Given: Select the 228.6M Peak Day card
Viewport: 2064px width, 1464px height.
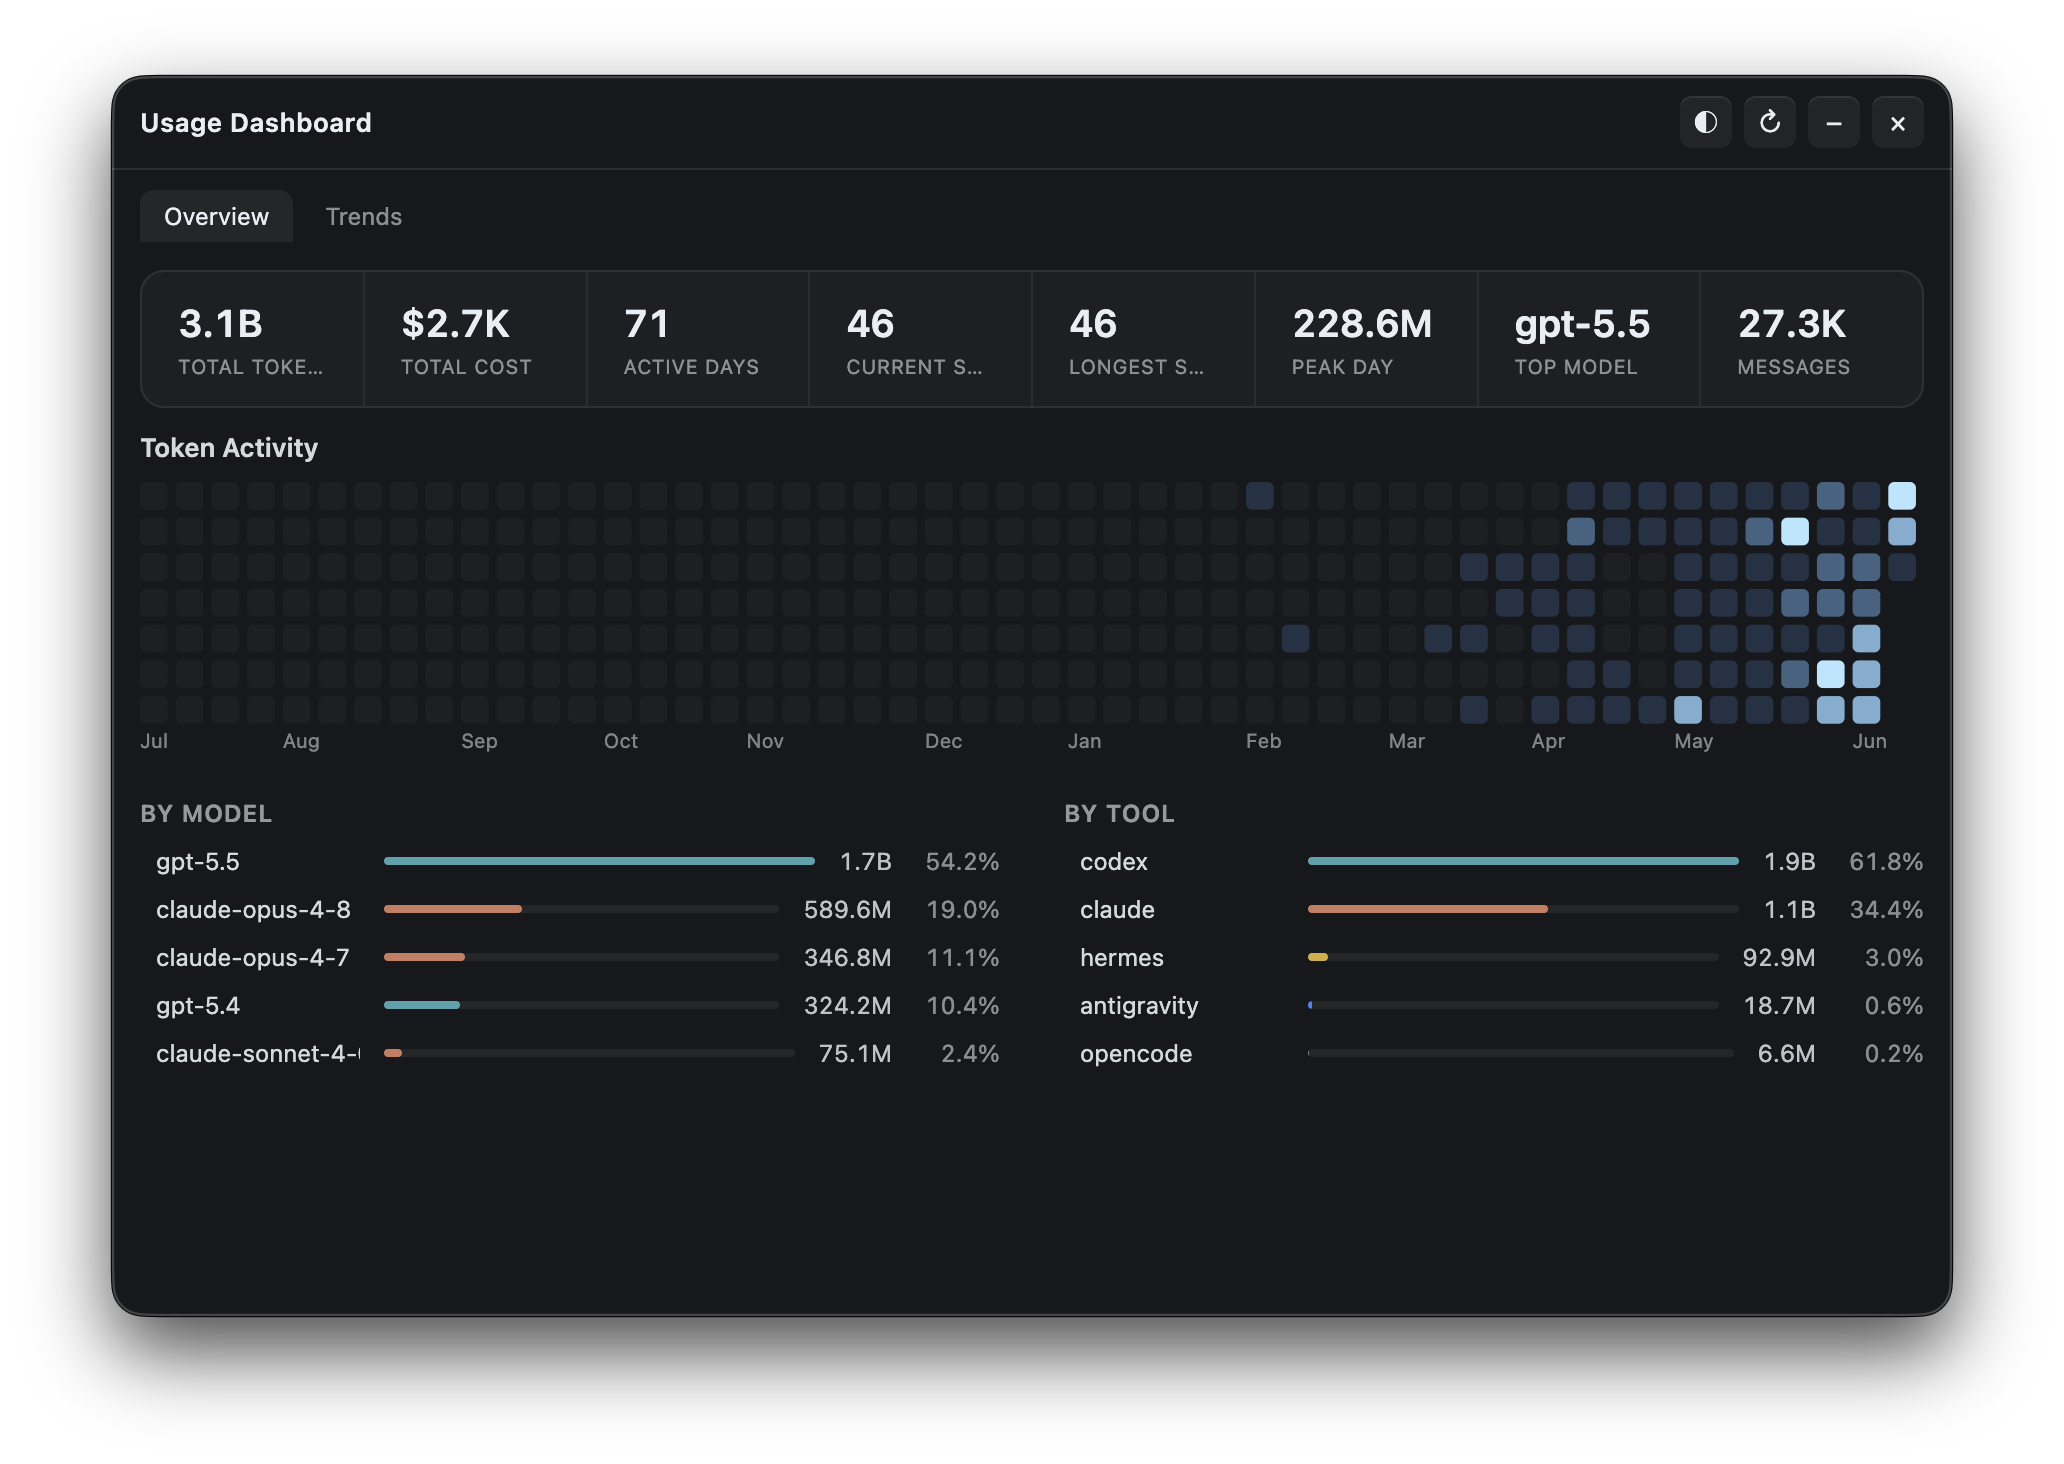Looking at the screenshot, I should click(1366, 339).
